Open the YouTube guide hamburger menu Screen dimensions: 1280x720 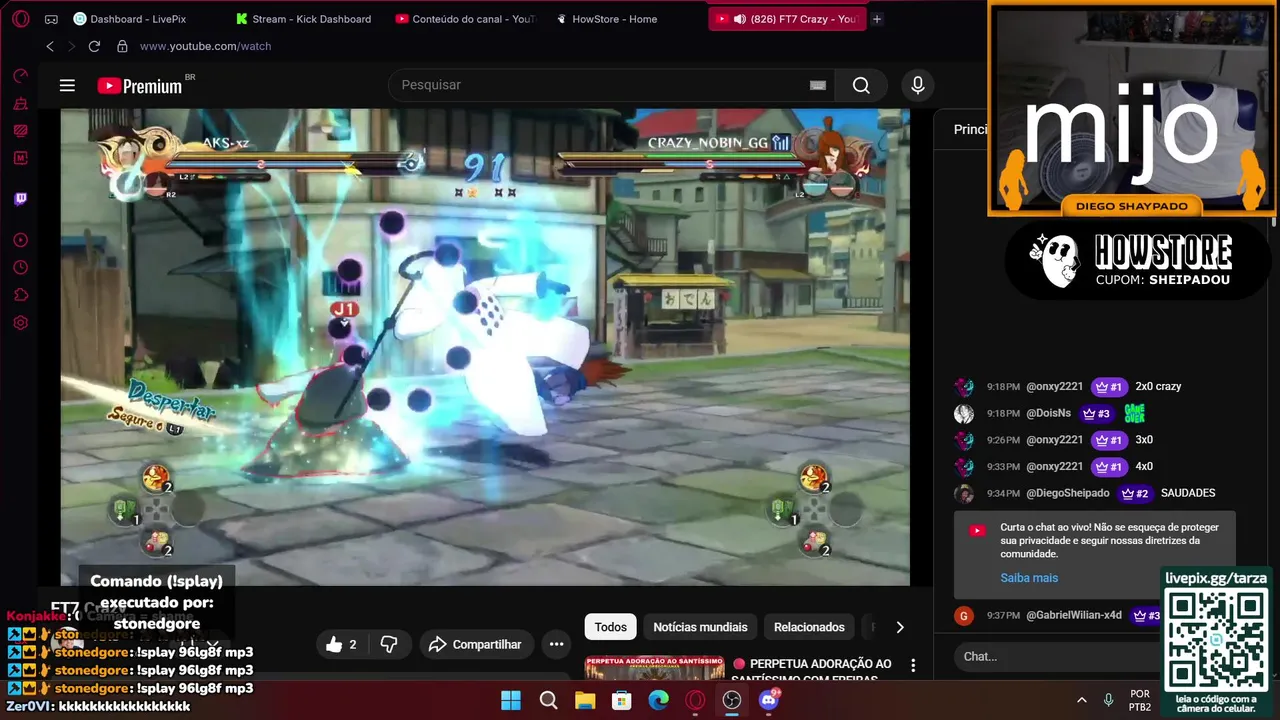pos(67,85)
